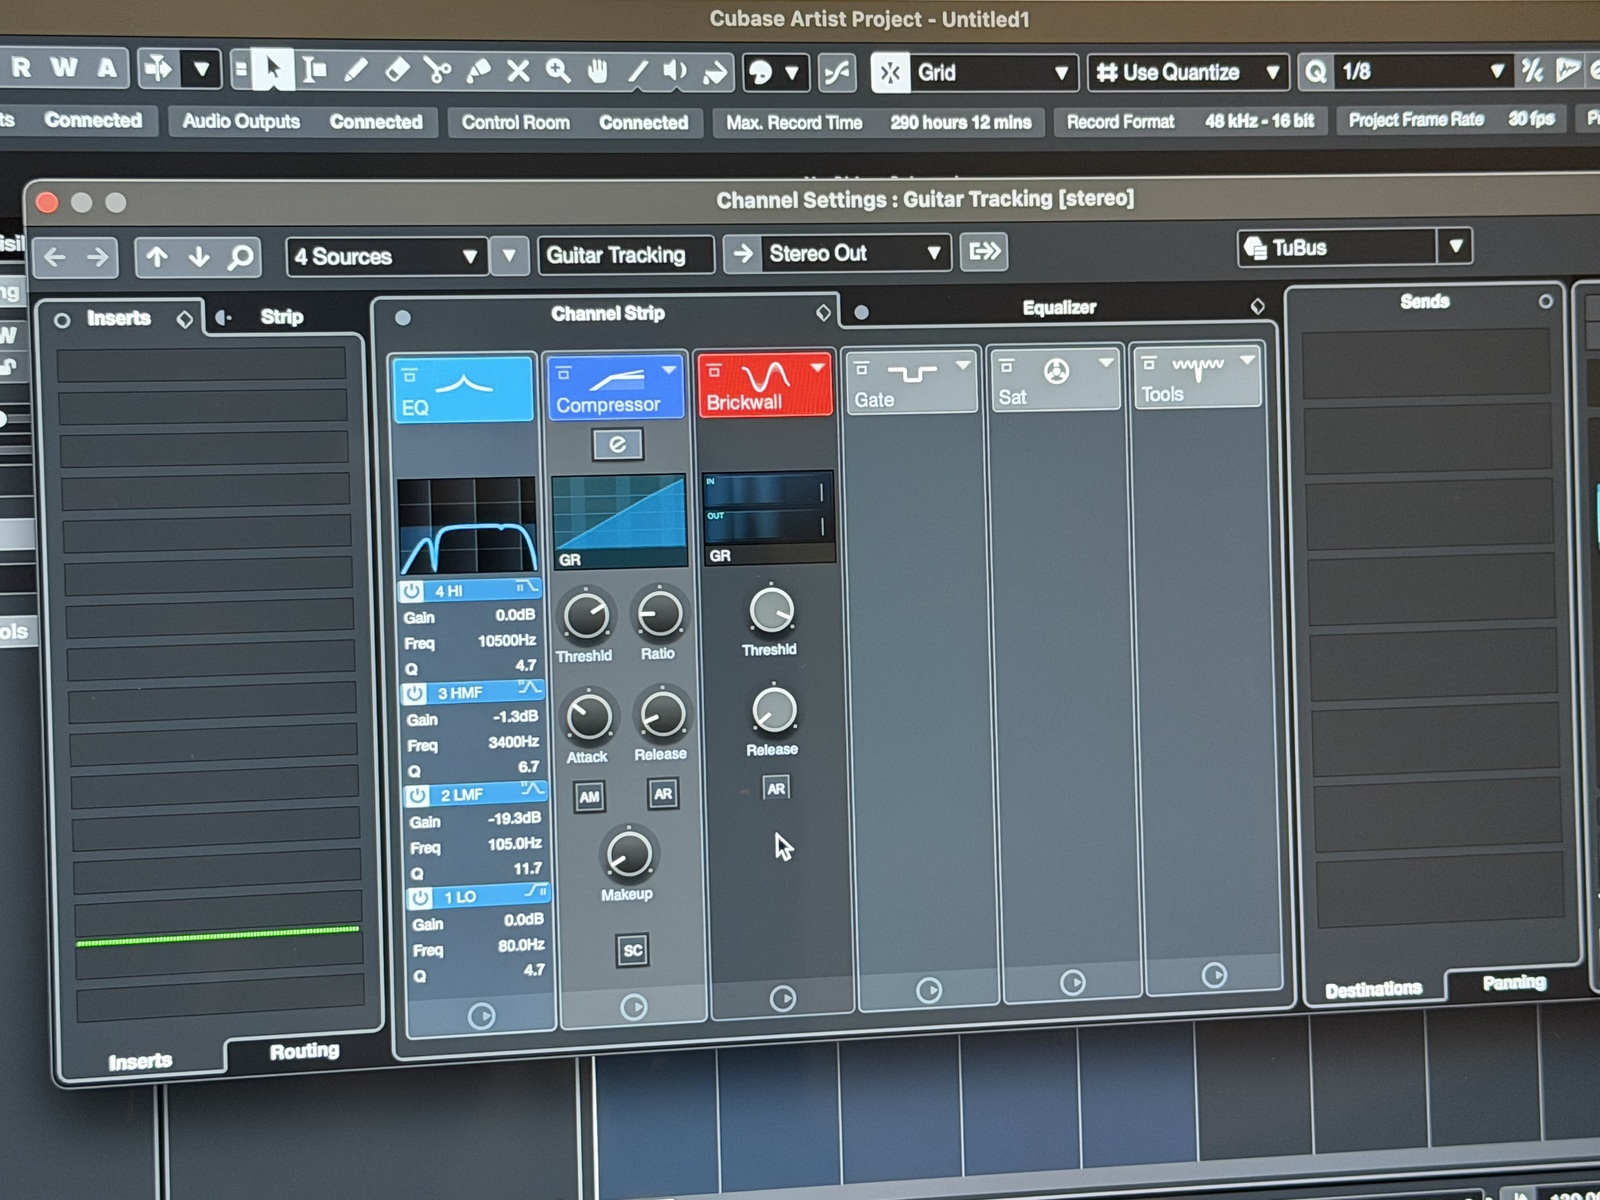Click the Compressor Makeup knob
The width and height of the screenshot is (1600, 1200).
coord(629,855)
